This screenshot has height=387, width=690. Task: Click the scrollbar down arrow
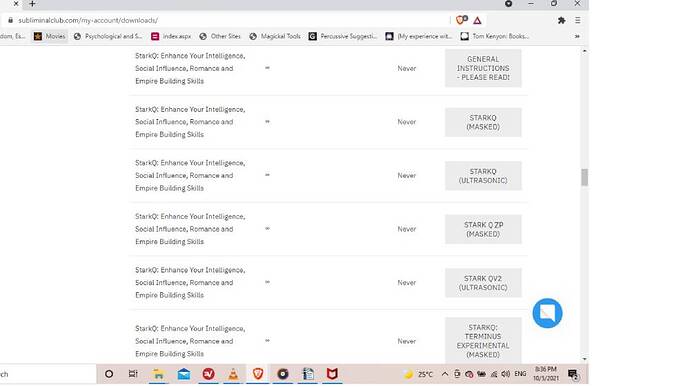[584, 359]
